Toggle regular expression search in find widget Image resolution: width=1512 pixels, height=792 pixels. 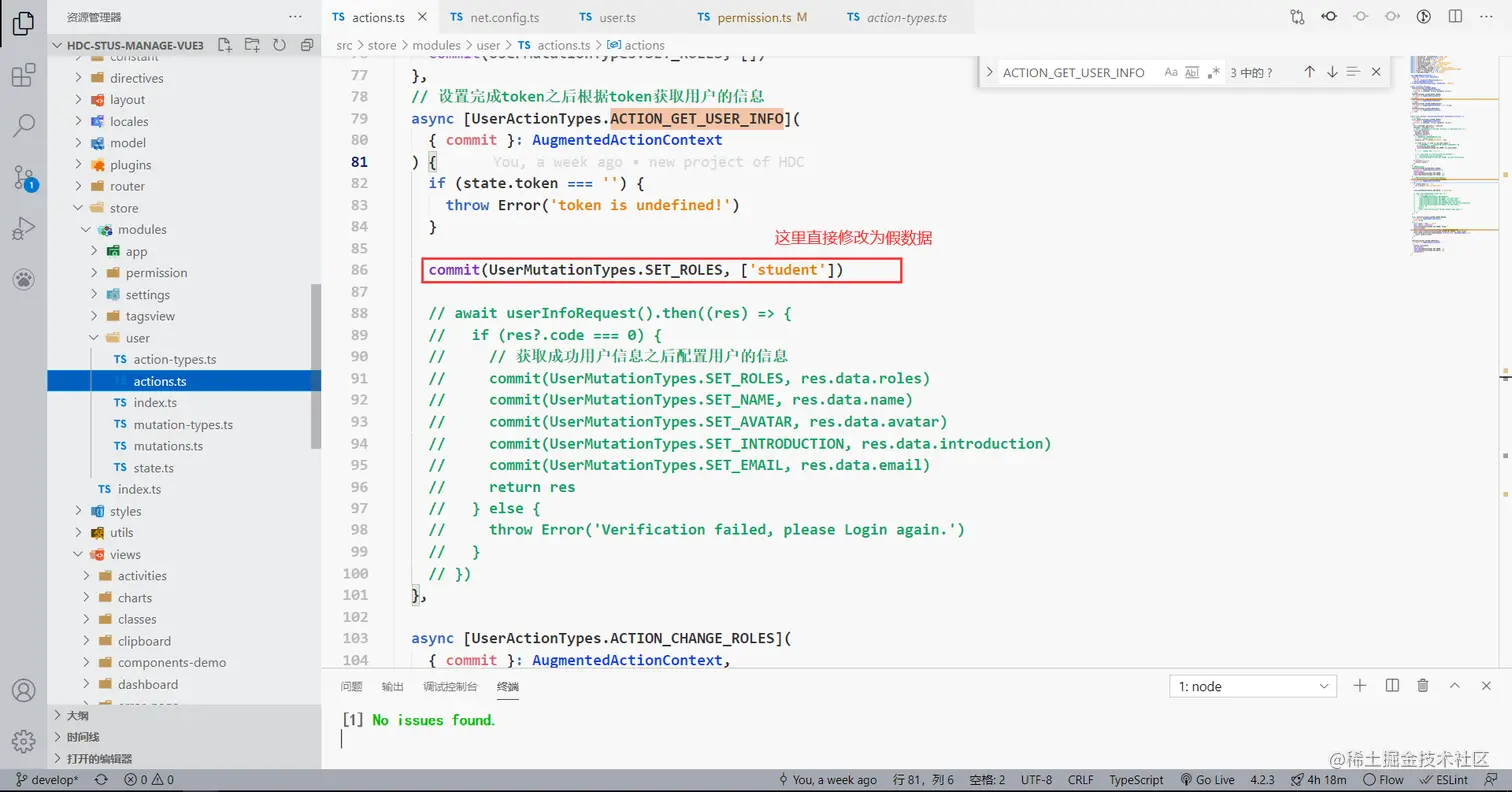1214,72
